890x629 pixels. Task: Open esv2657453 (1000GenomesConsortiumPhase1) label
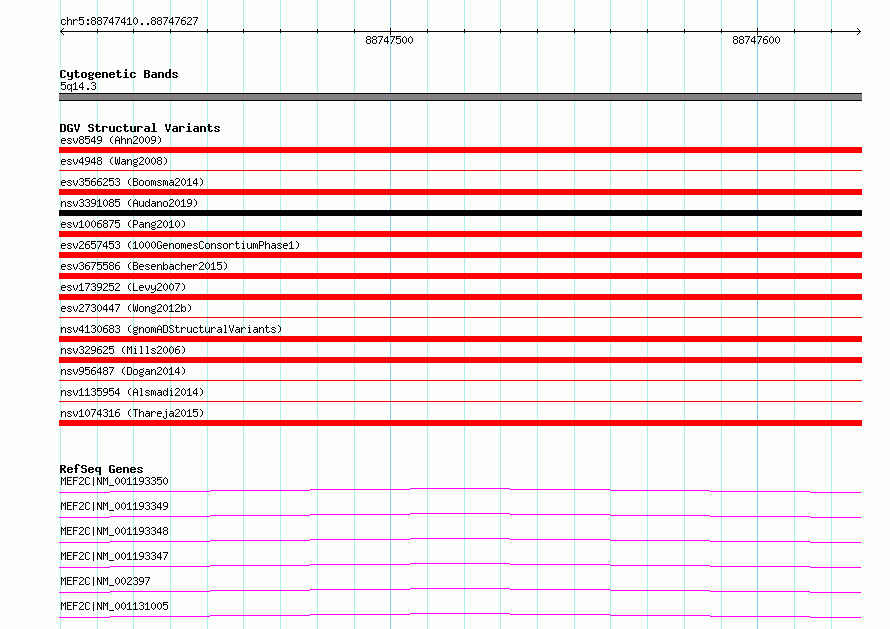tap(180, 245)
